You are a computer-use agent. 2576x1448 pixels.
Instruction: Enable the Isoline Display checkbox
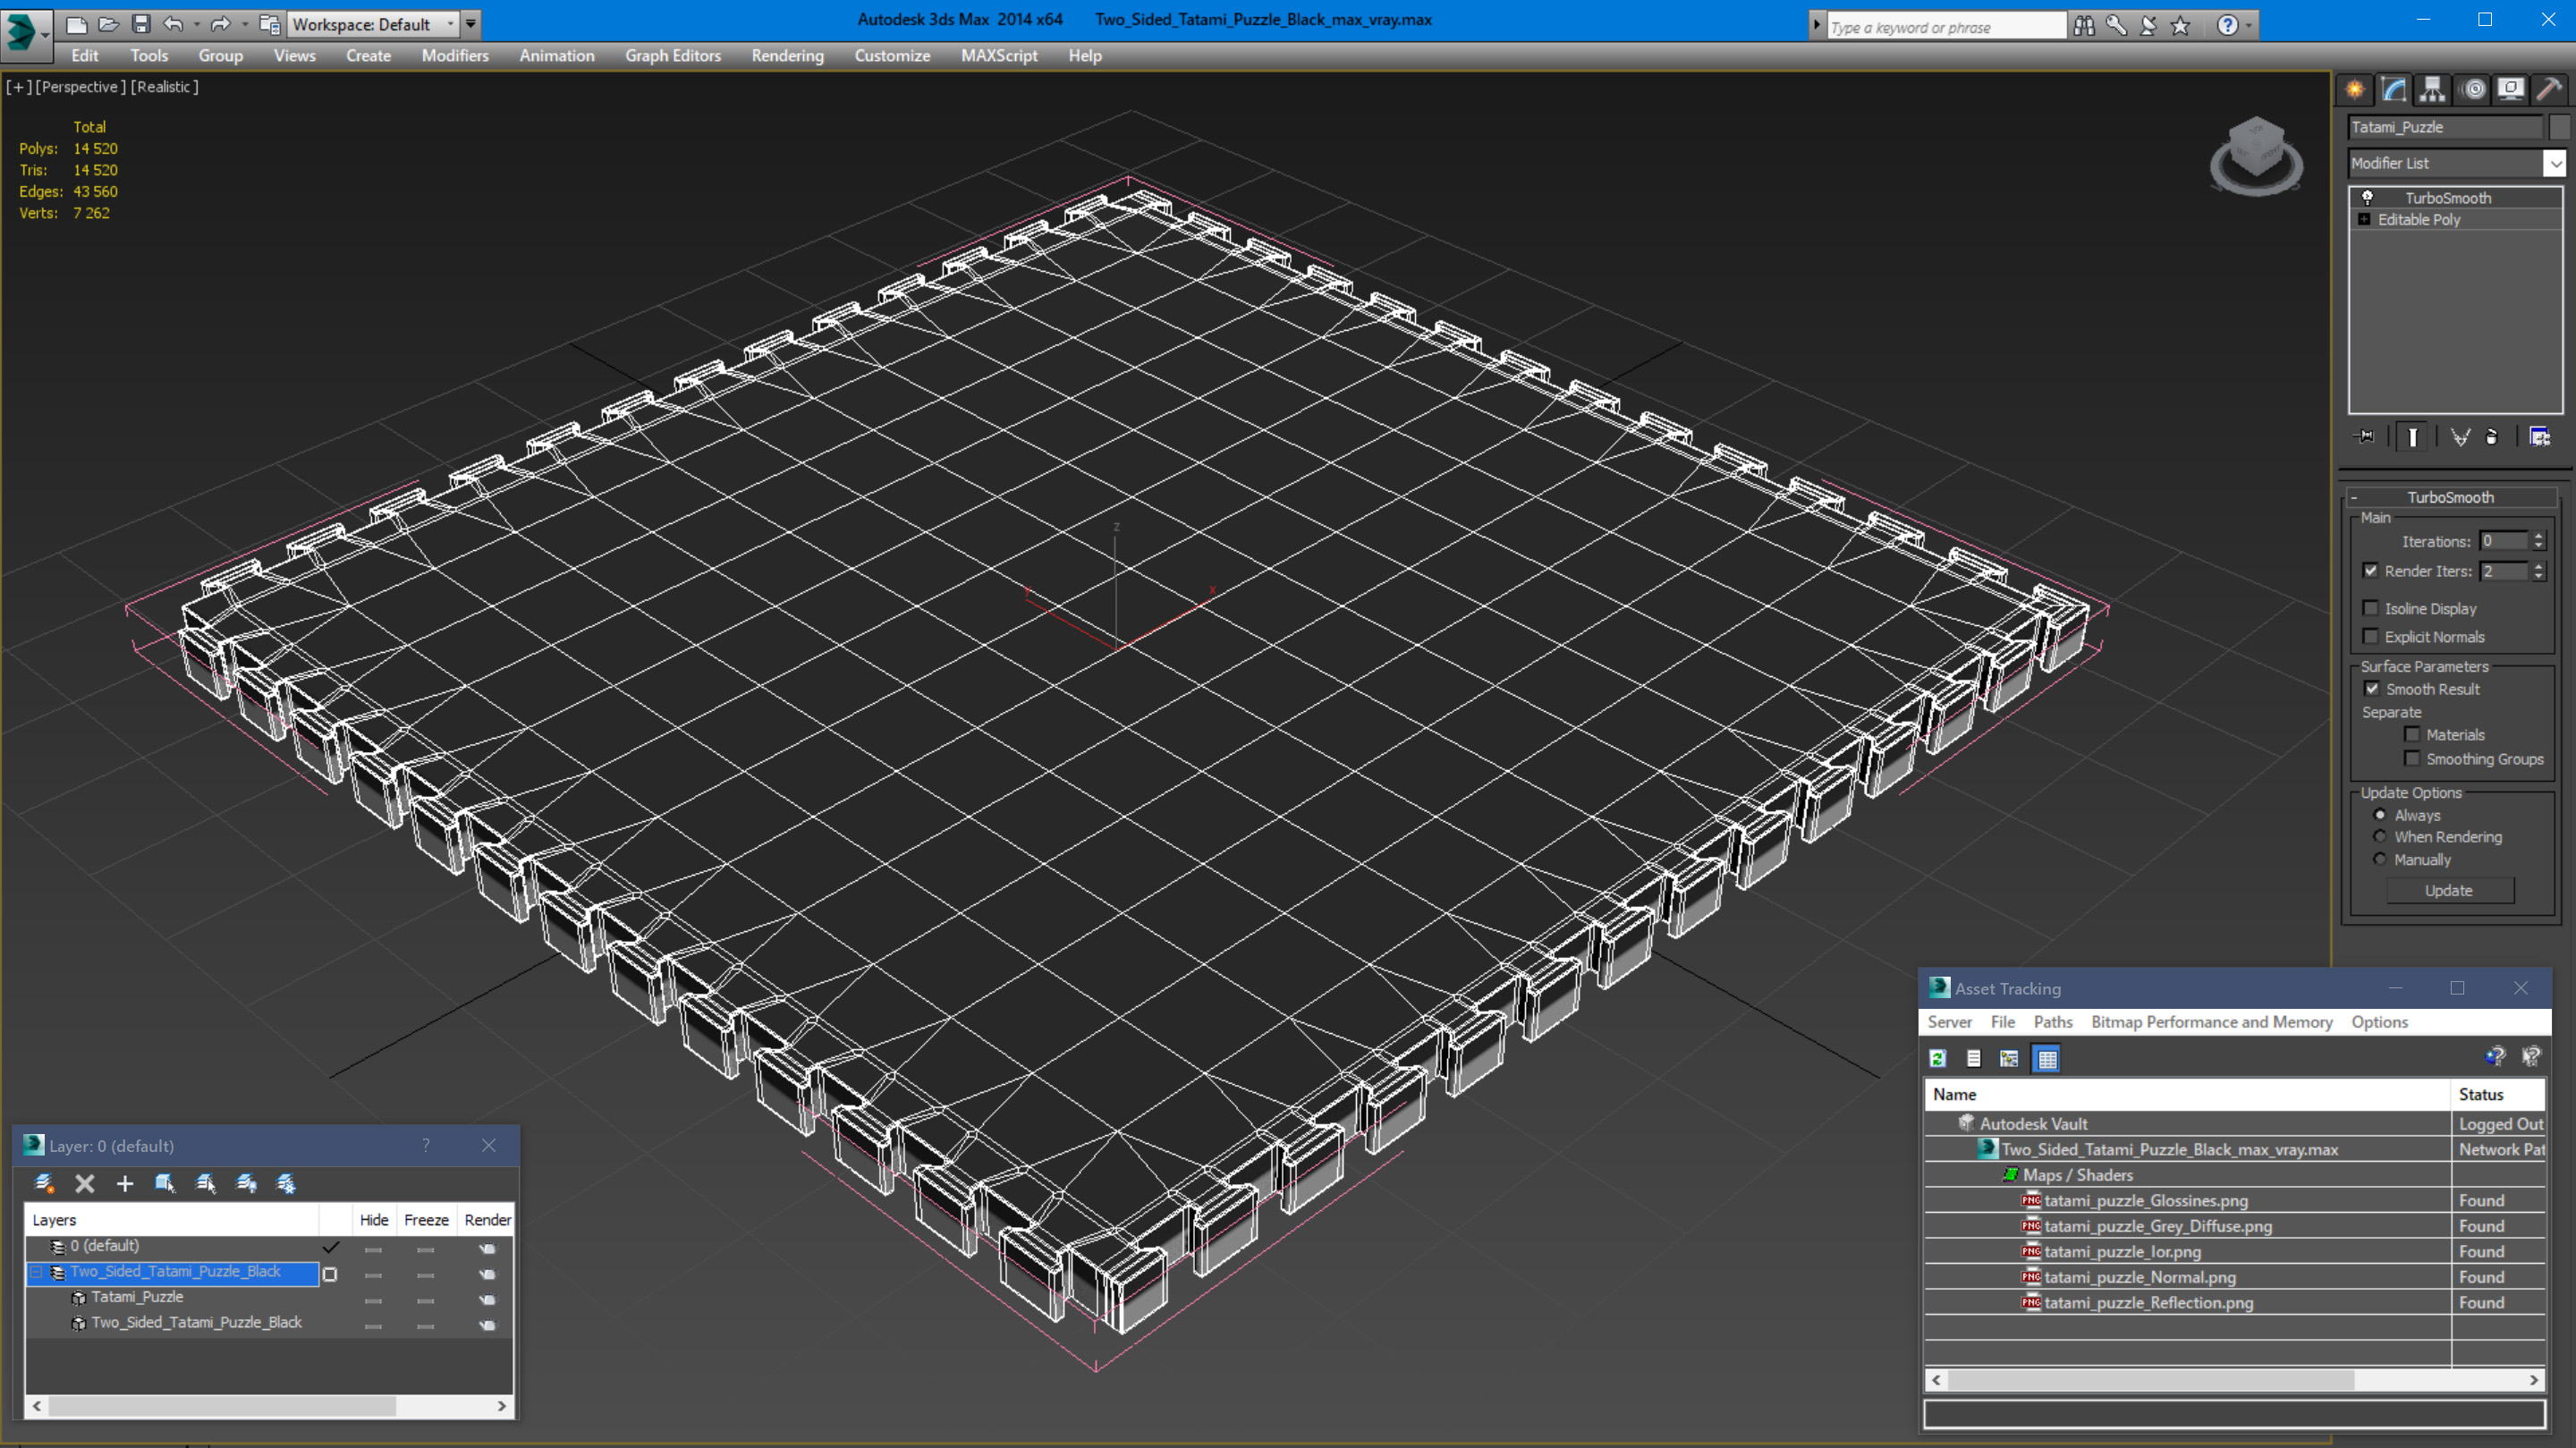point(2370,608)
